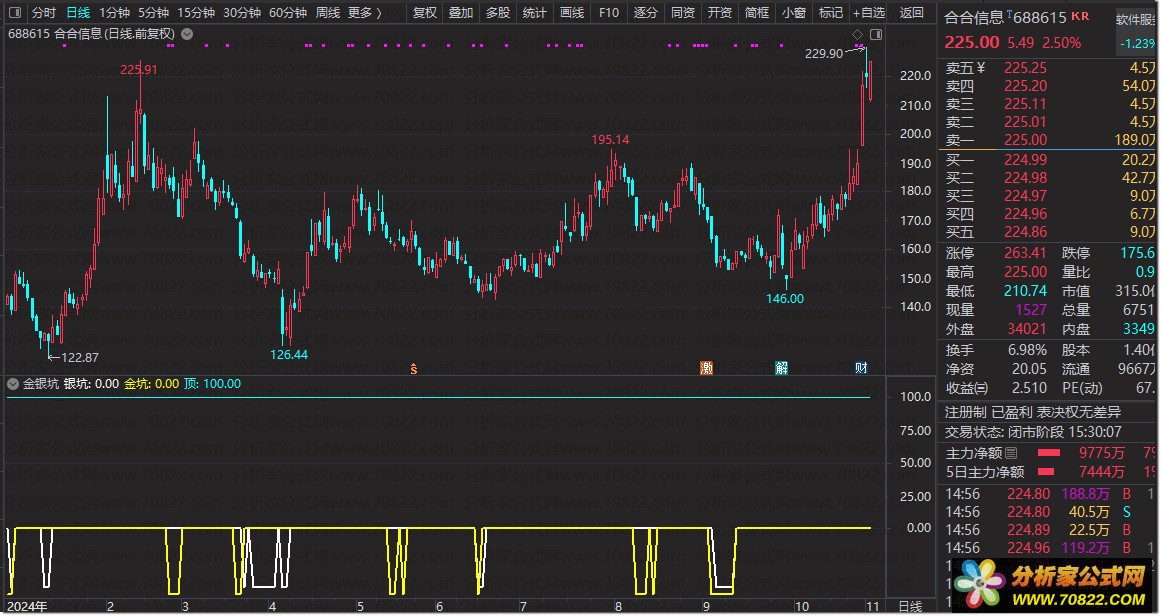Select 卖一 price 225.00
This screenshot has height=616, width=1162.
1026,140
